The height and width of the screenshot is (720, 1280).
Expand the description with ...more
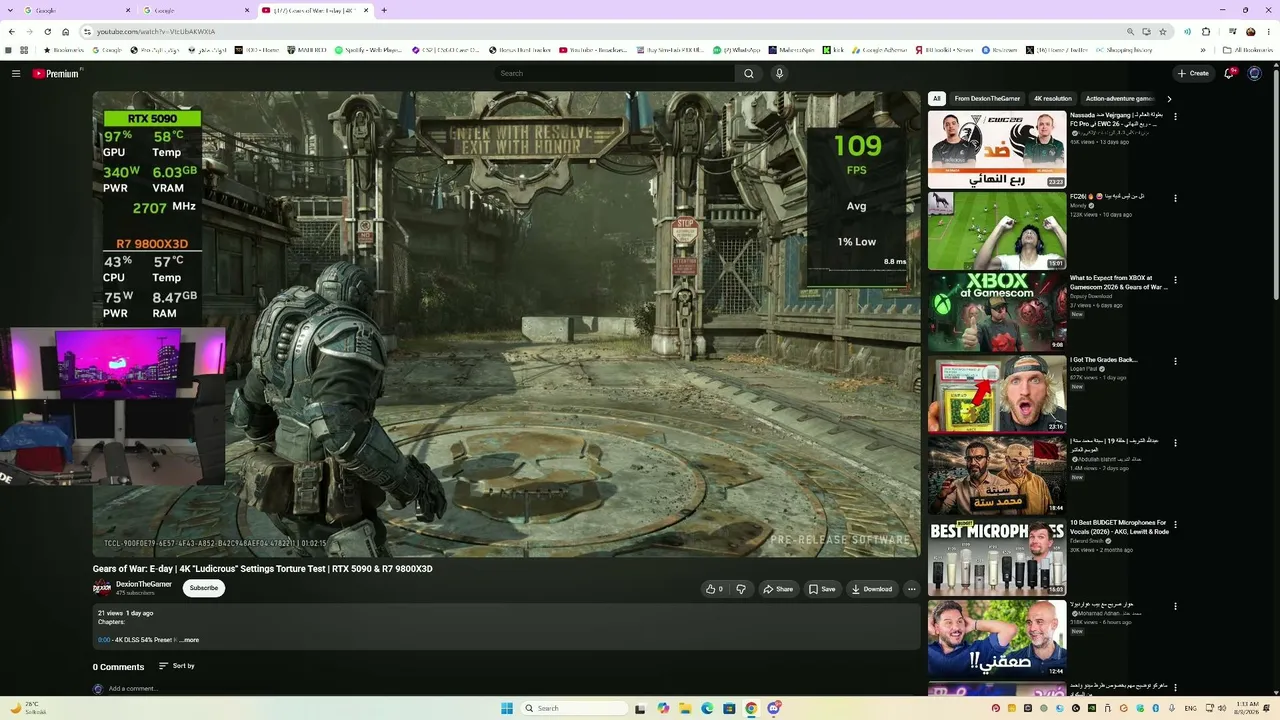click(189, 640)
